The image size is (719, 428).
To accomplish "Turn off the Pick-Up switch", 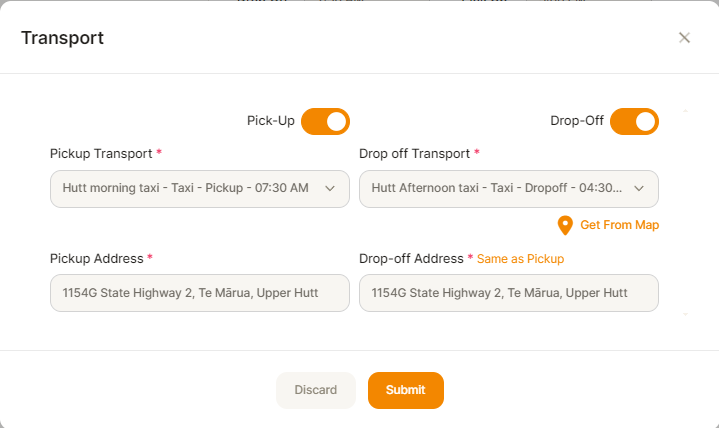I will pyautogui.click(x=326, y=122).
